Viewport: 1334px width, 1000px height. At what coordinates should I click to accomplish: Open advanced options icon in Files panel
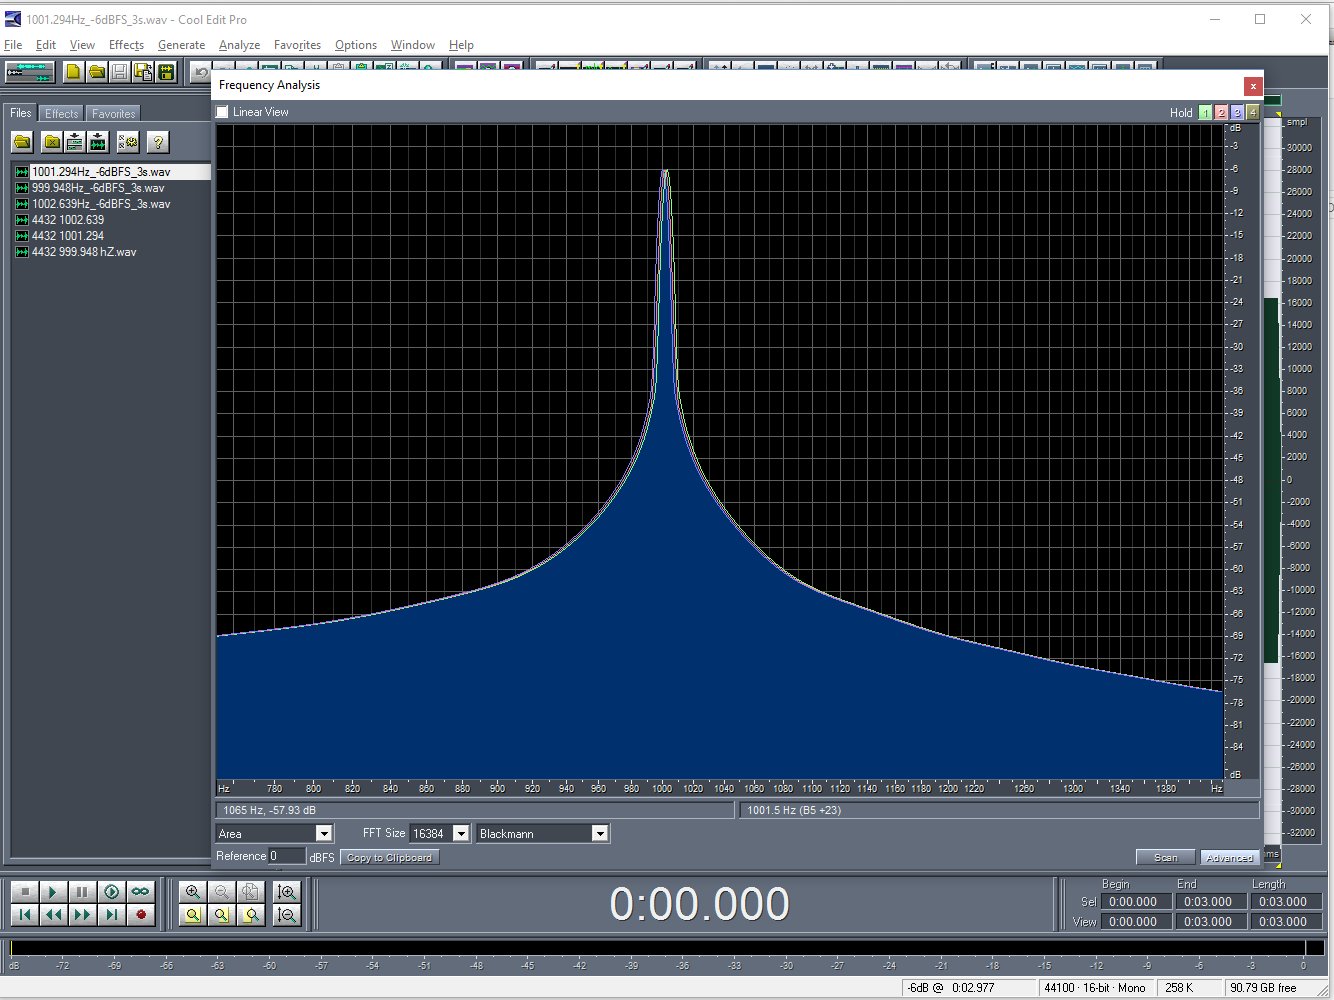coord(128,142)
